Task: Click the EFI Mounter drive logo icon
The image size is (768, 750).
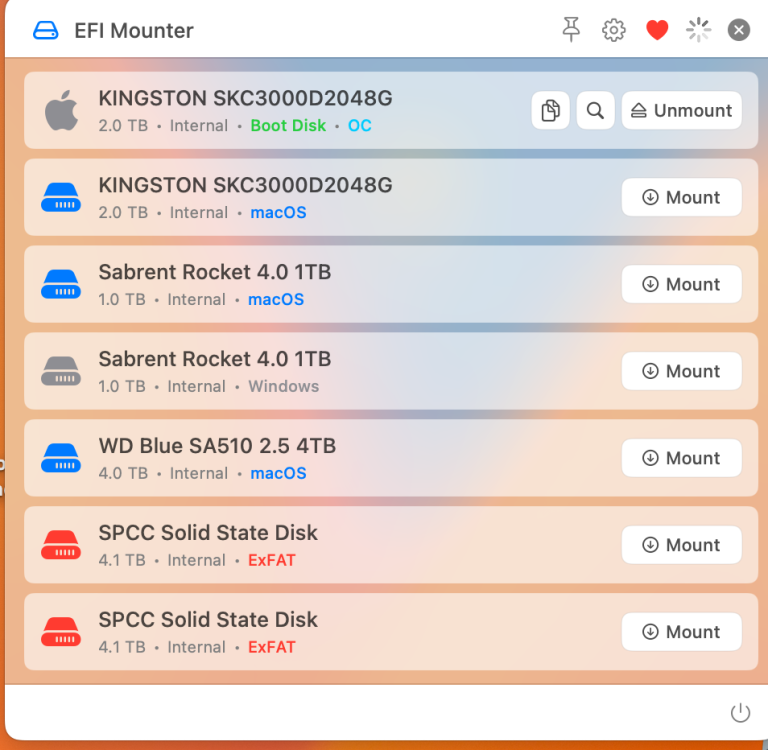Action: 46,30
